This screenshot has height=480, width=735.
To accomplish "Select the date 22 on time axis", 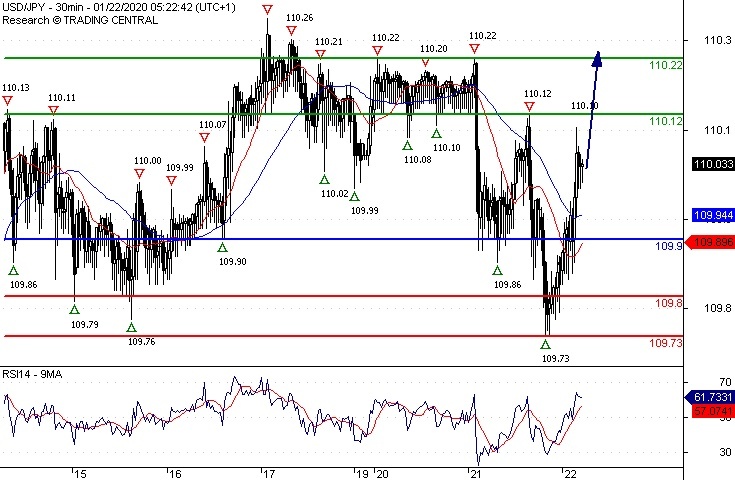I will (570, 474).
